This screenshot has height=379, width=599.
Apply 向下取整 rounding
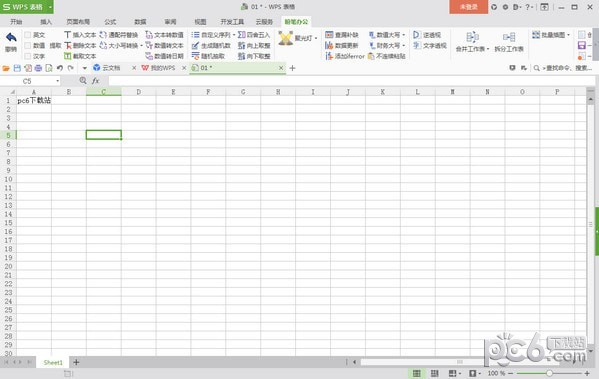tap(254, 56)
